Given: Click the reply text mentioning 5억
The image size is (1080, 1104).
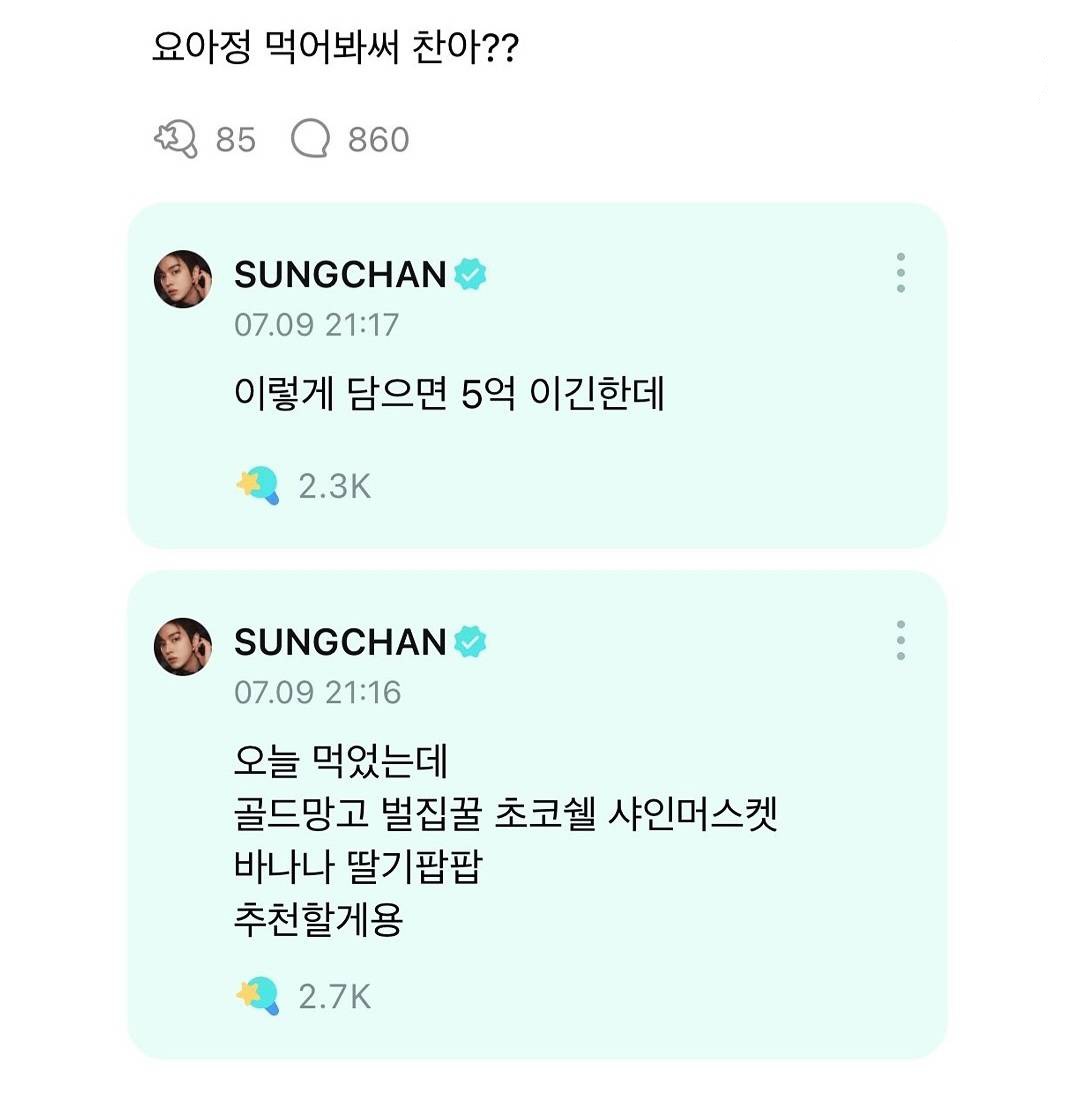Looking at the screenshot, I should (x=449, y=396).
